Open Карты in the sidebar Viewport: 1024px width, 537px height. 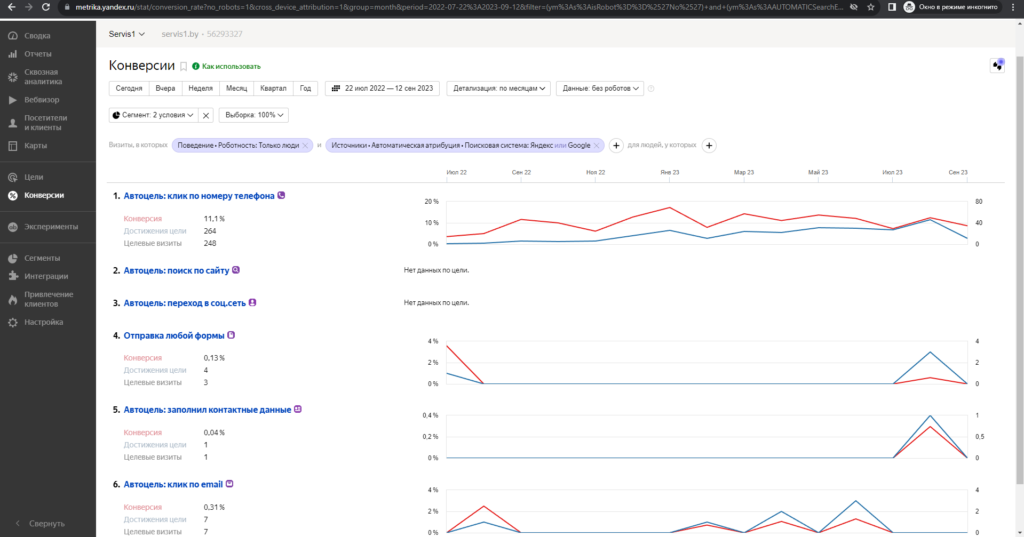[35, 146]
